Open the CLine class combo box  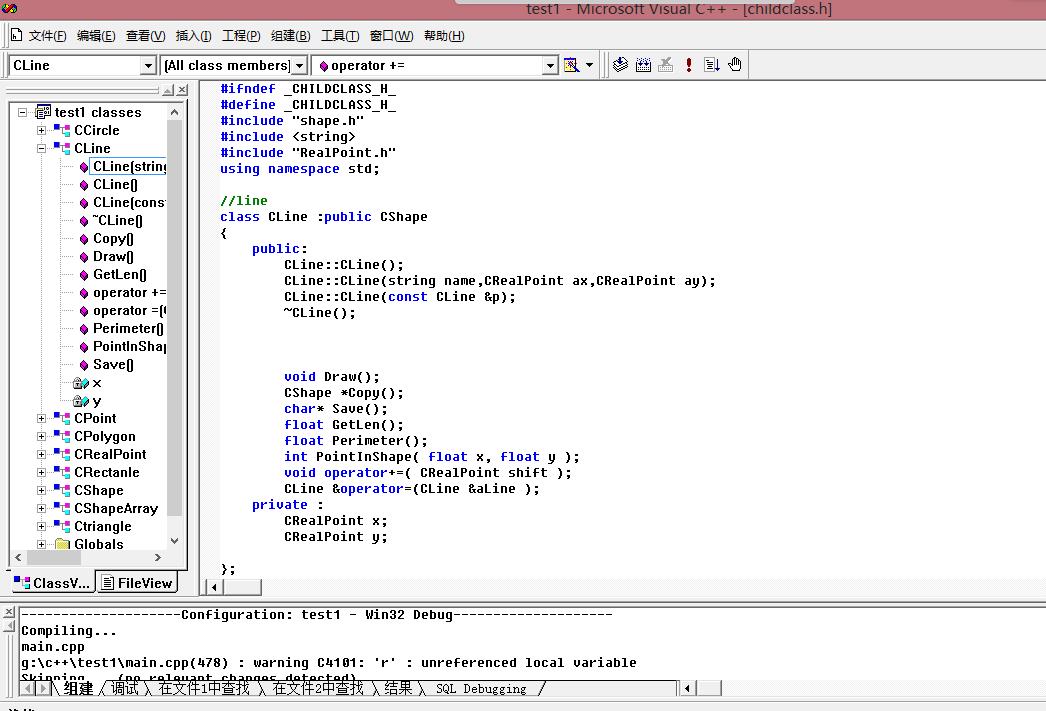[x=148, y=65]
